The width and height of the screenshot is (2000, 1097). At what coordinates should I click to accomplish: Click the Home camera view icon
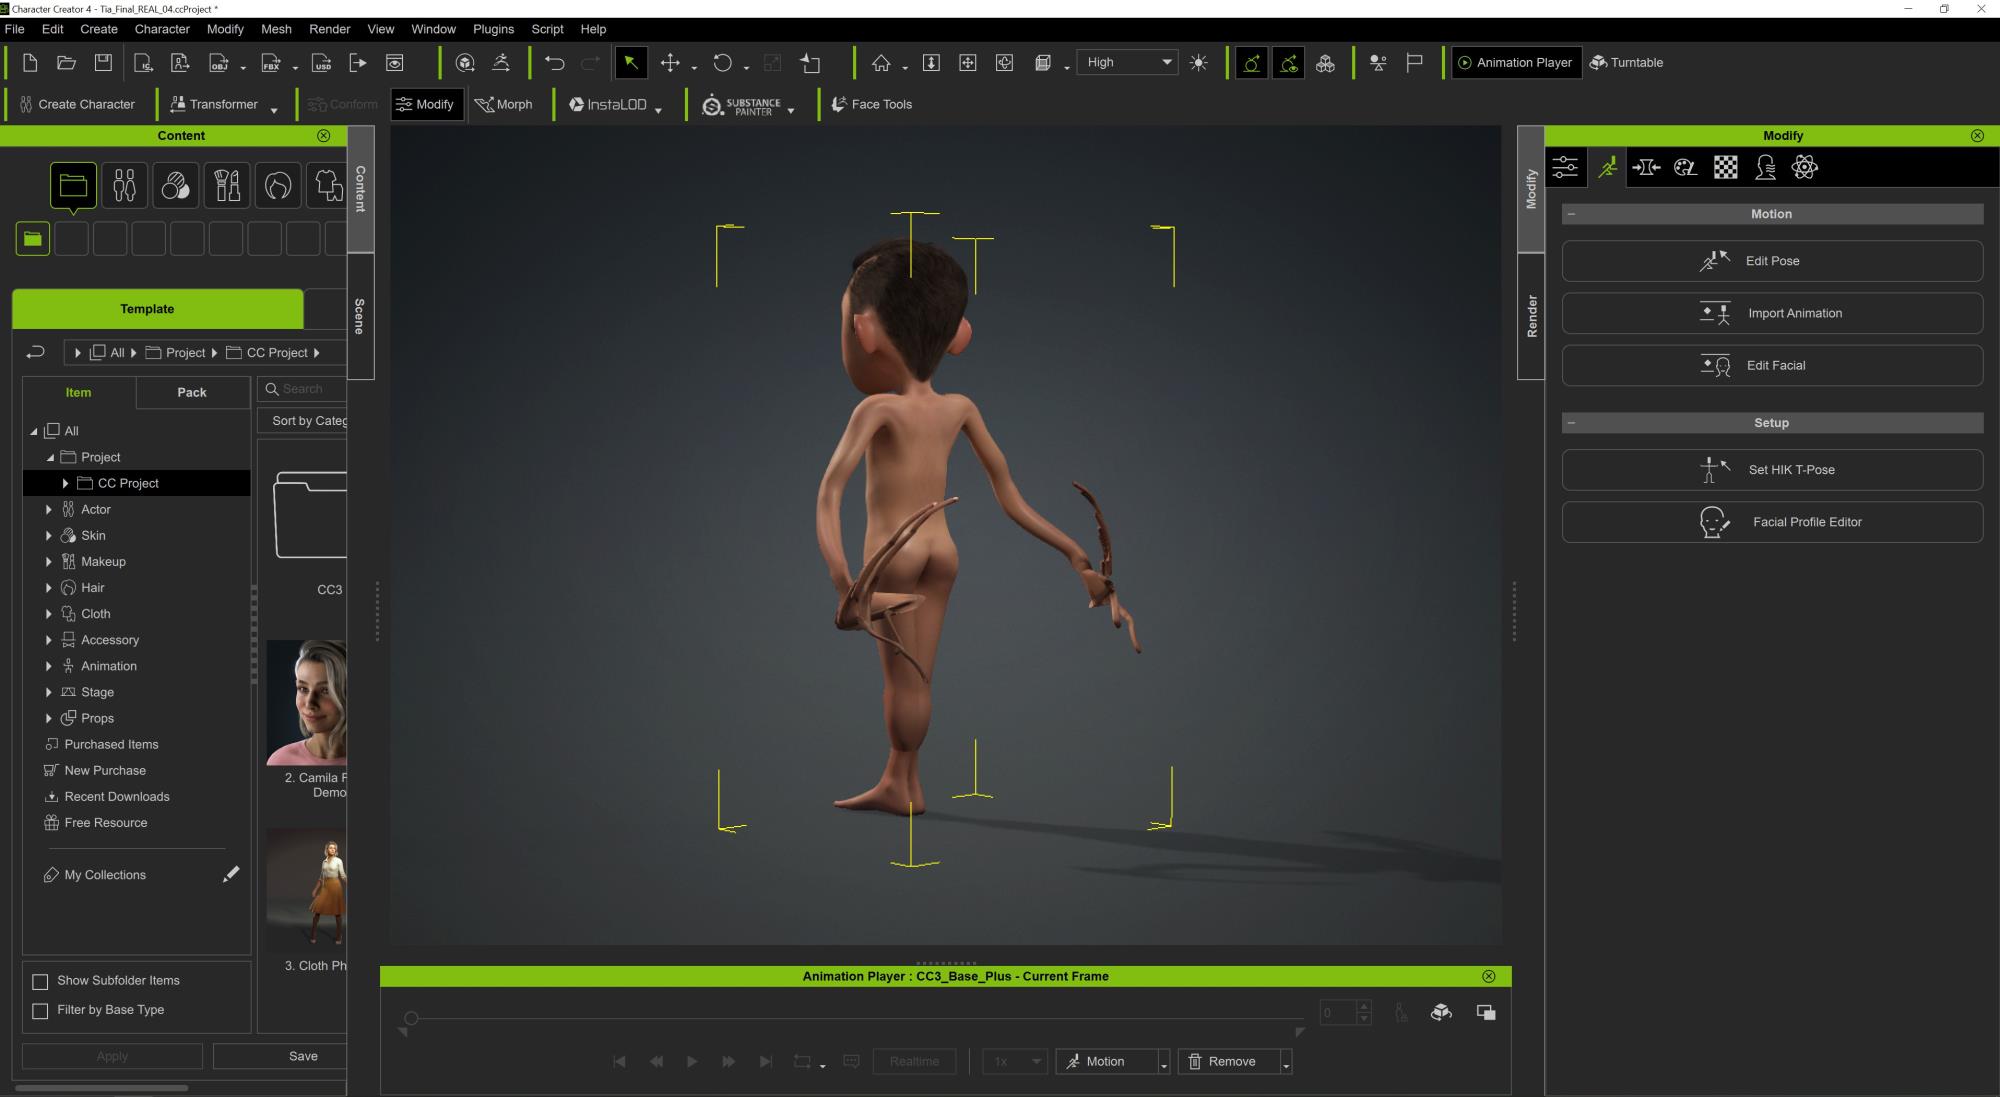pos(881,63)
